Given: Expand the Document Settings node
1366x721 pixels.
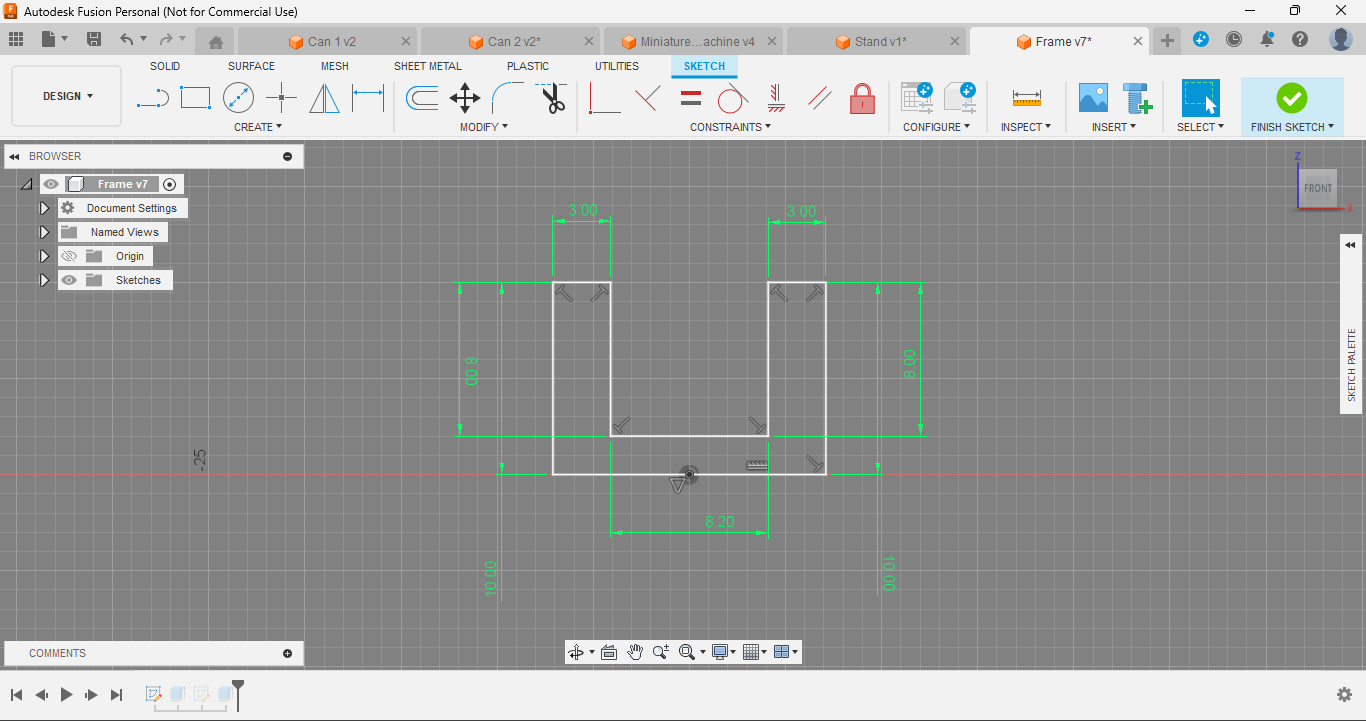Looking at the screenshot, I should click(x=44, y=208).
